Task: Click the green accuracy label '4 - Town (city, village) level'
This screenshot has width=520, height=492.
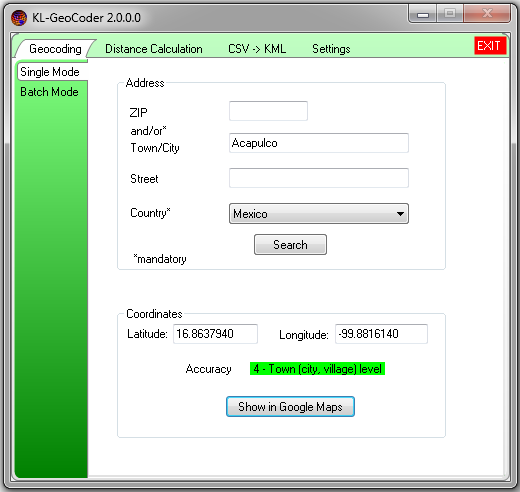Action: pyautogui.click(x=317, y=369)
